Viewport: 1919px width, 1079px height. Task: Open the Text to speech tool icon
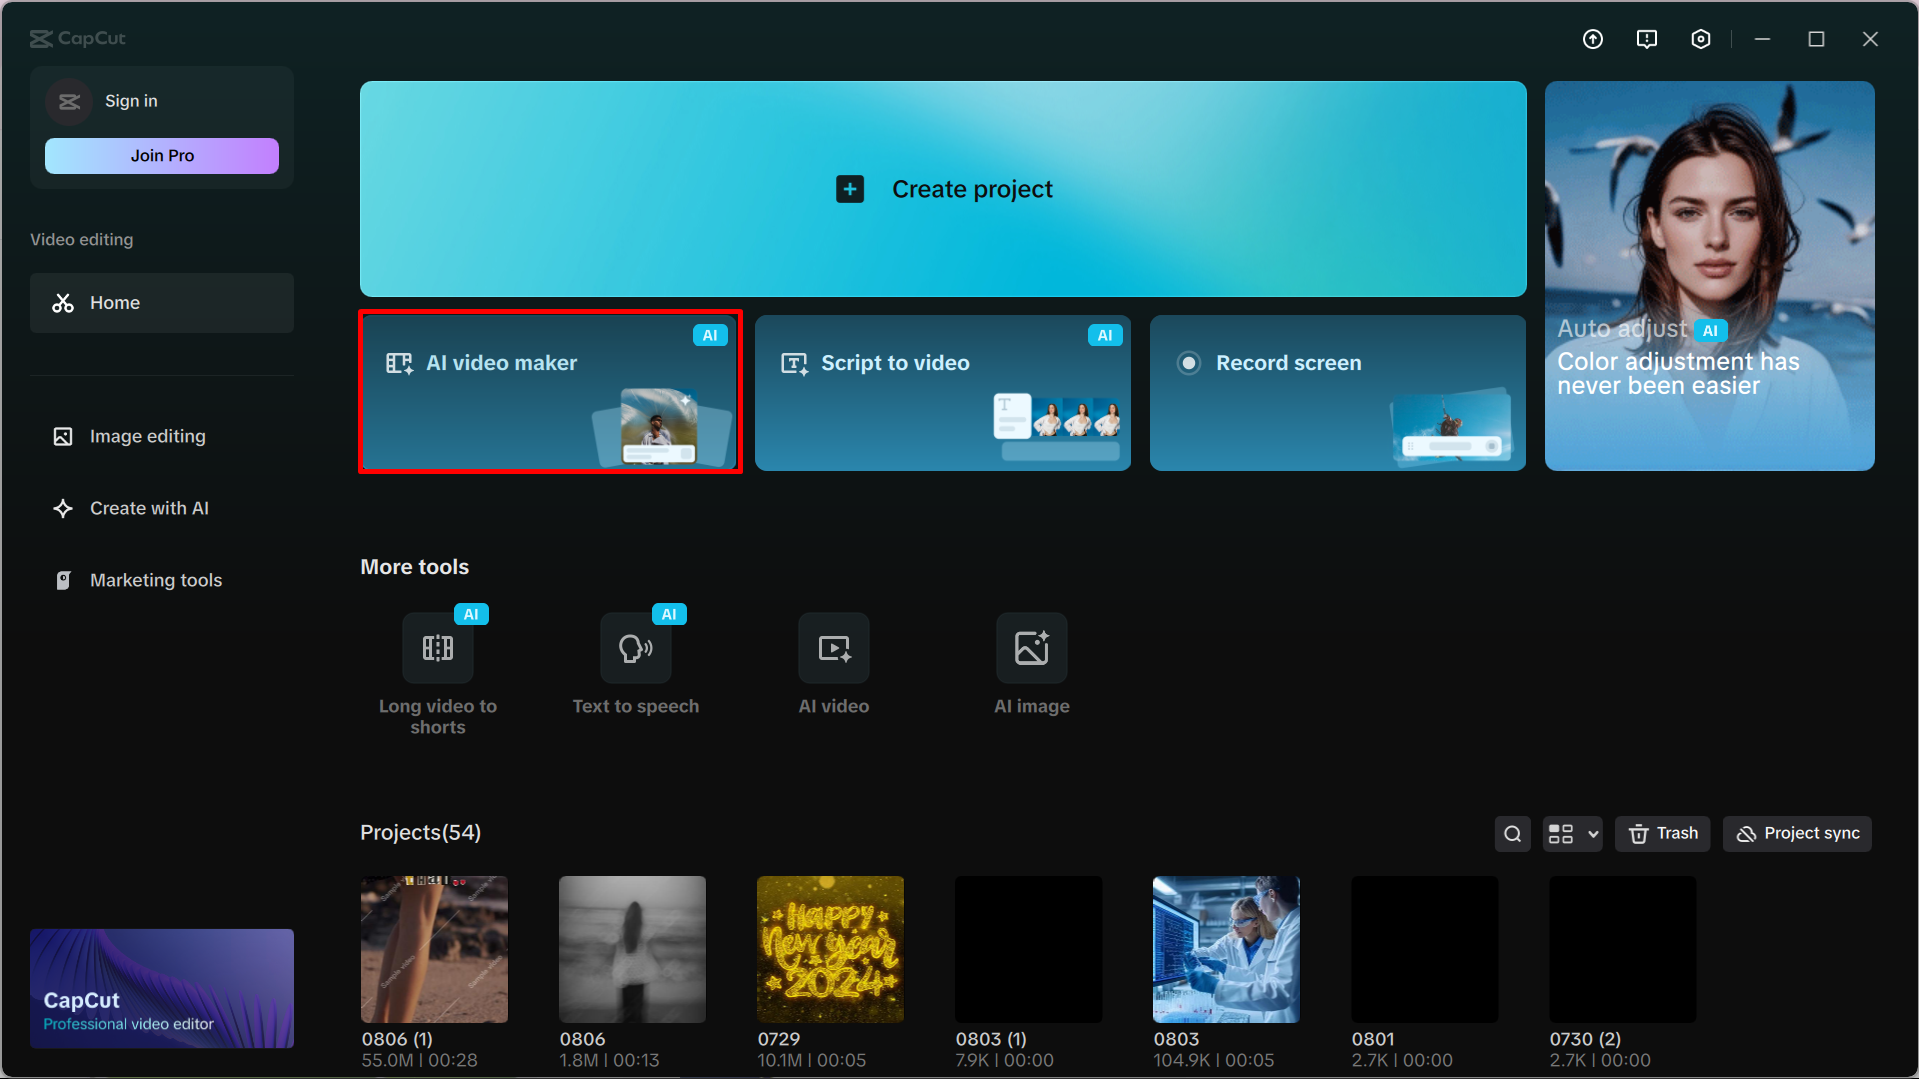pos(636,648)
